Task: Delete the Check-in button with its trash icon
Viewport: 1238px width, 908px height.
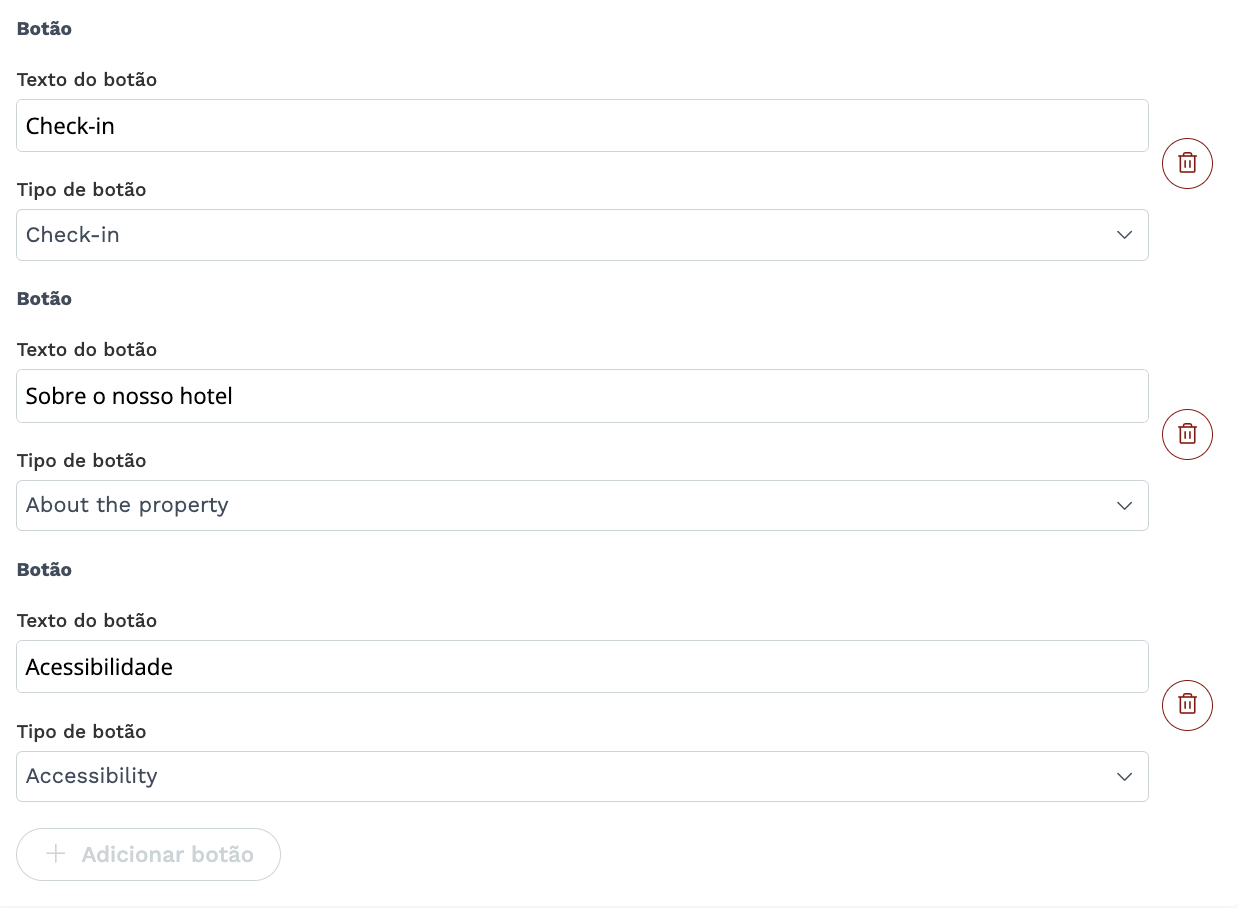Action: point(1187,163)
